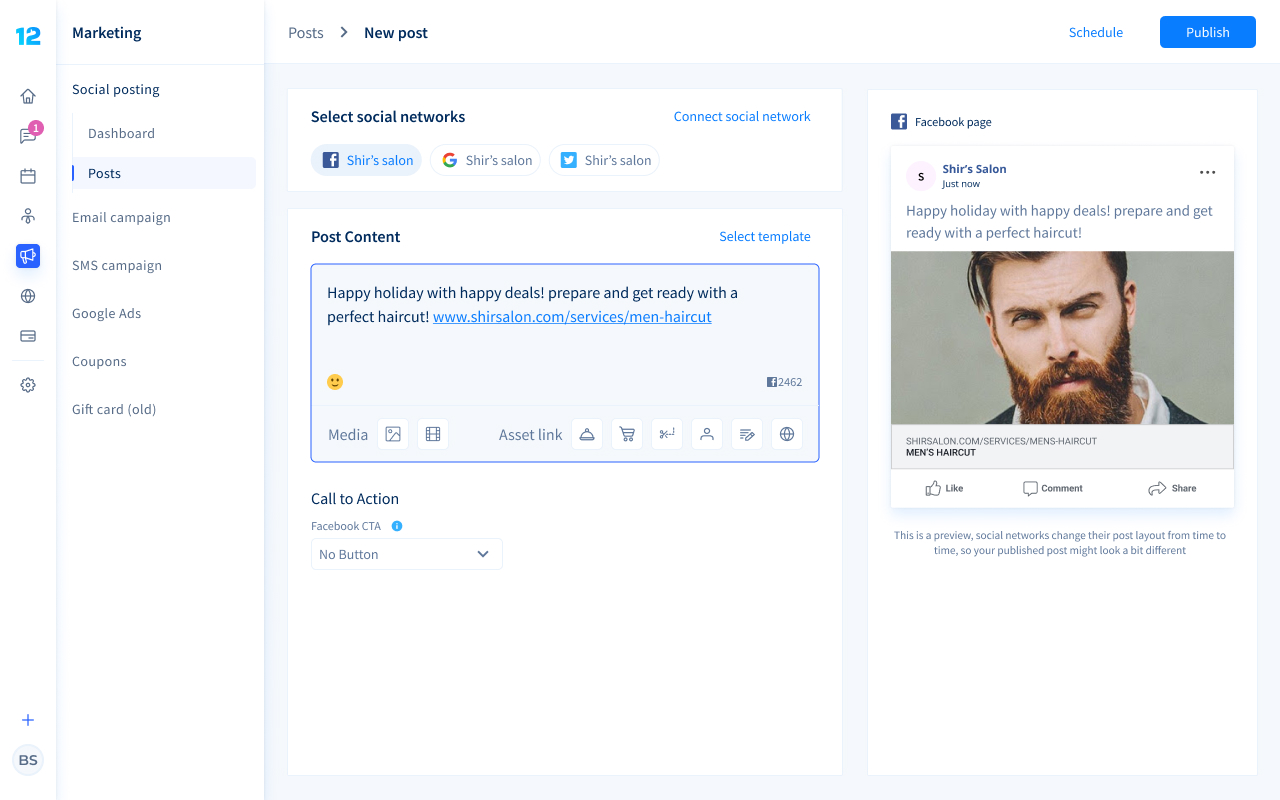Open the payments card icon in left rail

28,336
